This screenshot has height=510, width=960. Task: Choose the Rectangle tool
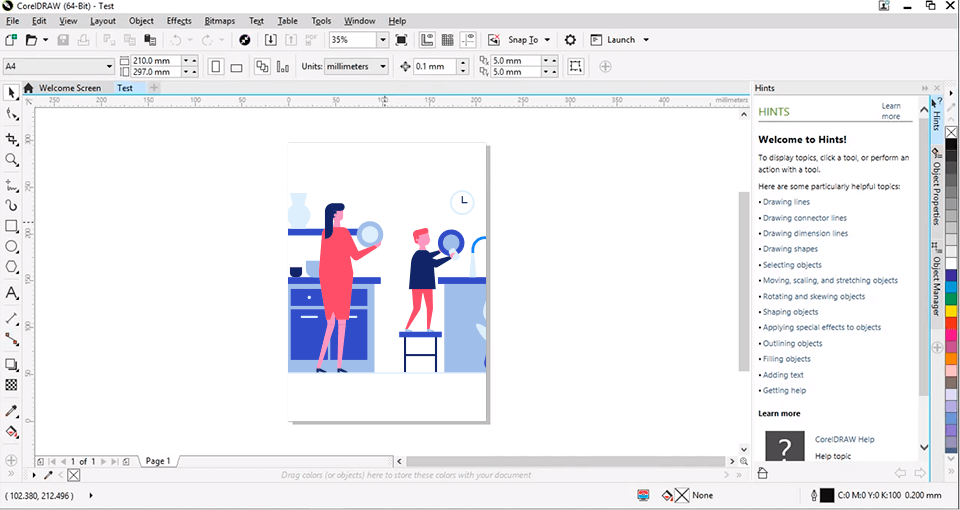click(x=12, y=226)
